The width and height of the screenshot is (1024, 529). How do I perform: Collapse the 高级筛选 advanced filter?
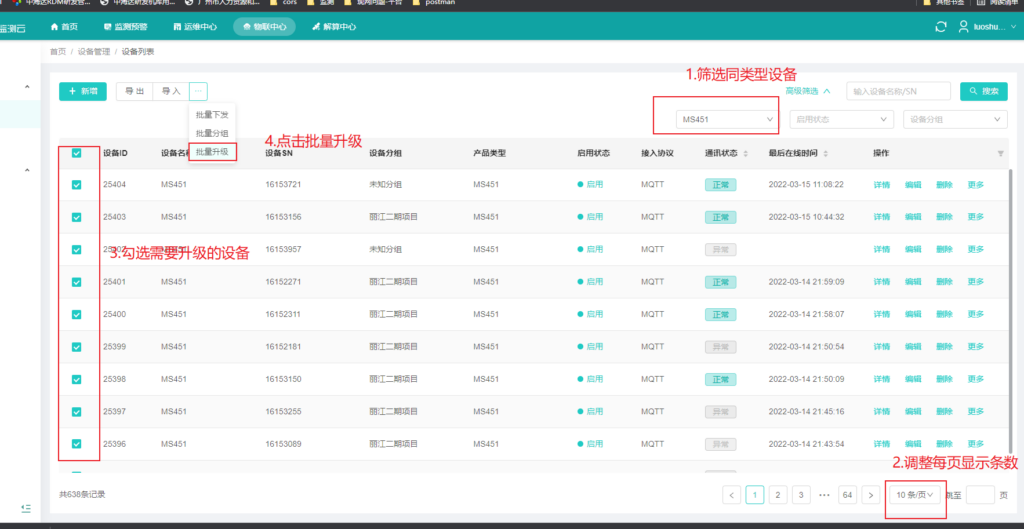point(806,91)
